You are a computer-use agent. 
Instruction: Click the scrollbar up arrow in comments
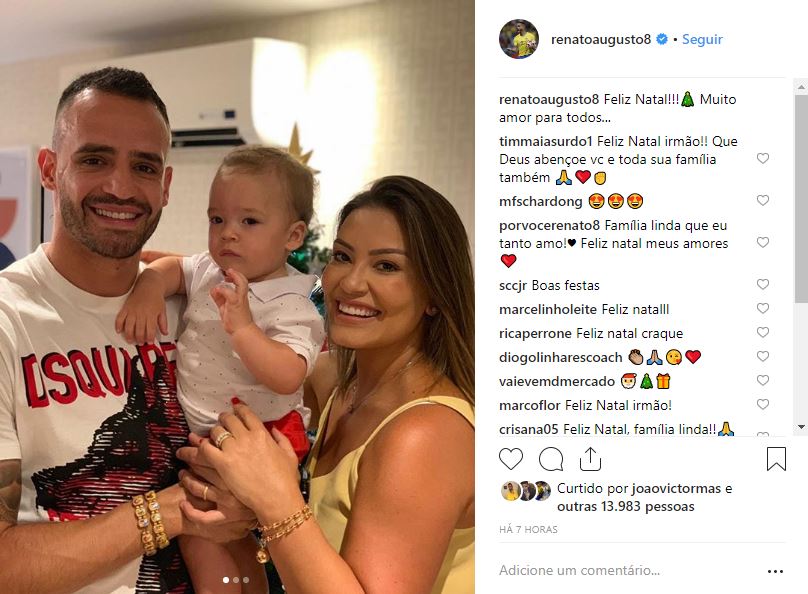point(801,88)
